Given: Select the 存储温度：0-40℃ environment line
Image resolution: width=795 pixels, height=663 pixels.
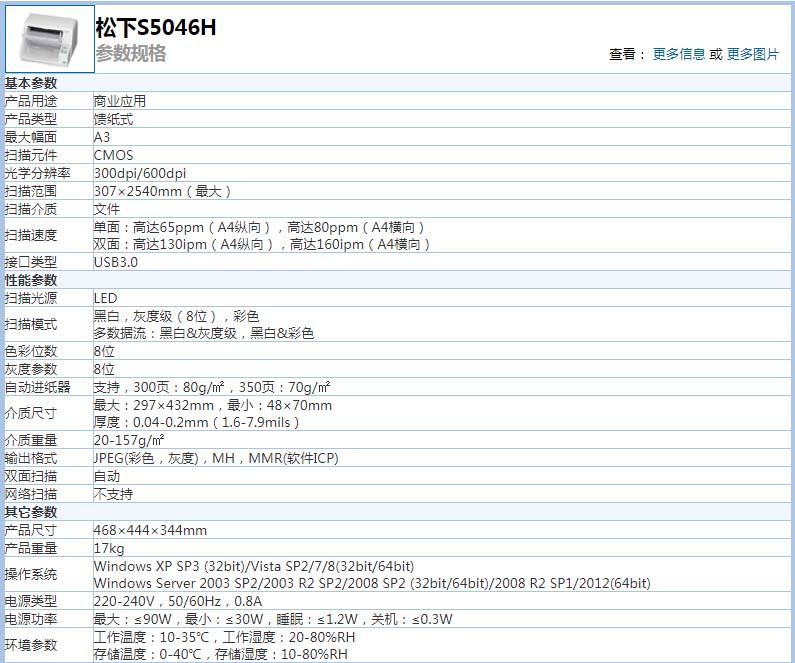Looking at the screenshot, I should point(221,654).
